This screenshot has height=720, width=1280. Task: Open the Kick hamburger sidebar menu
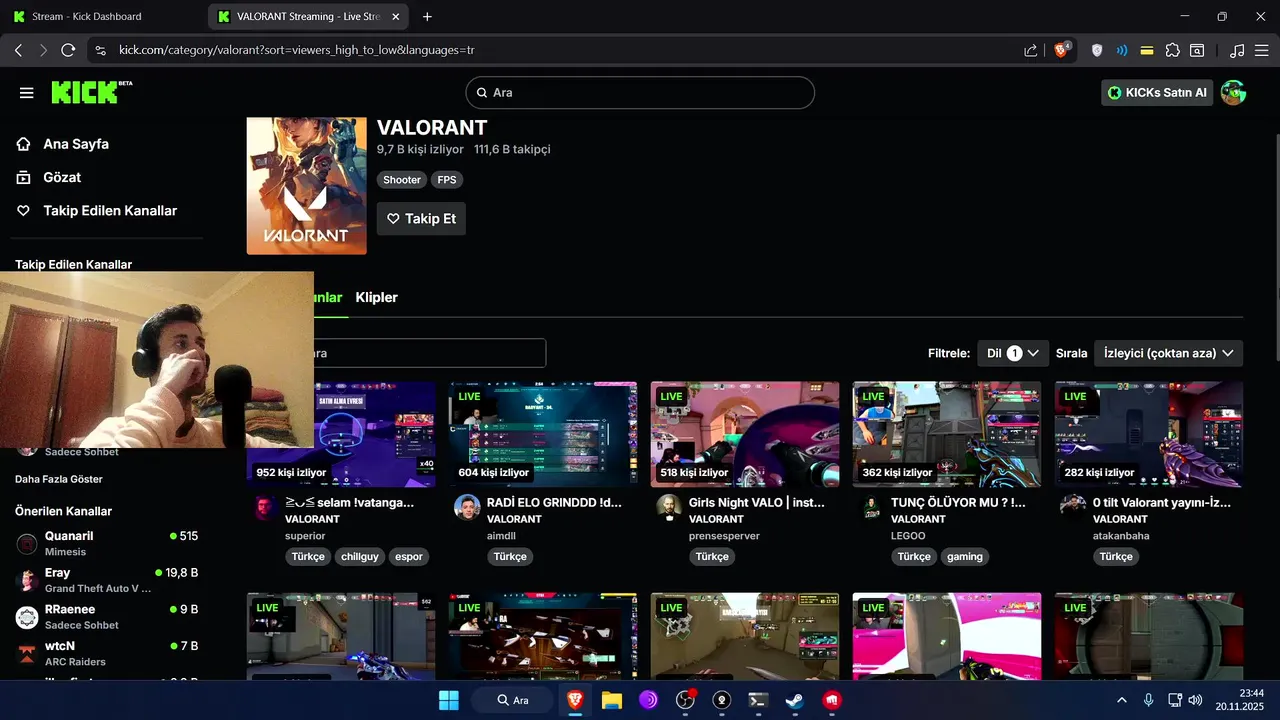point(27,93)
